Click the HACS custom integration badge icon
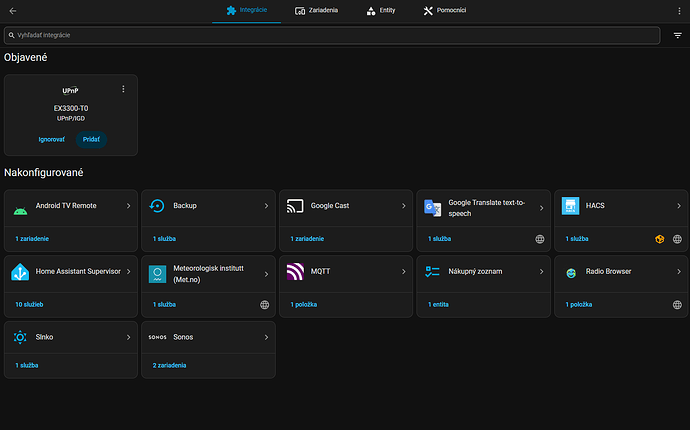The width and height of the screenshot is (690, 430). click(659, 239)
